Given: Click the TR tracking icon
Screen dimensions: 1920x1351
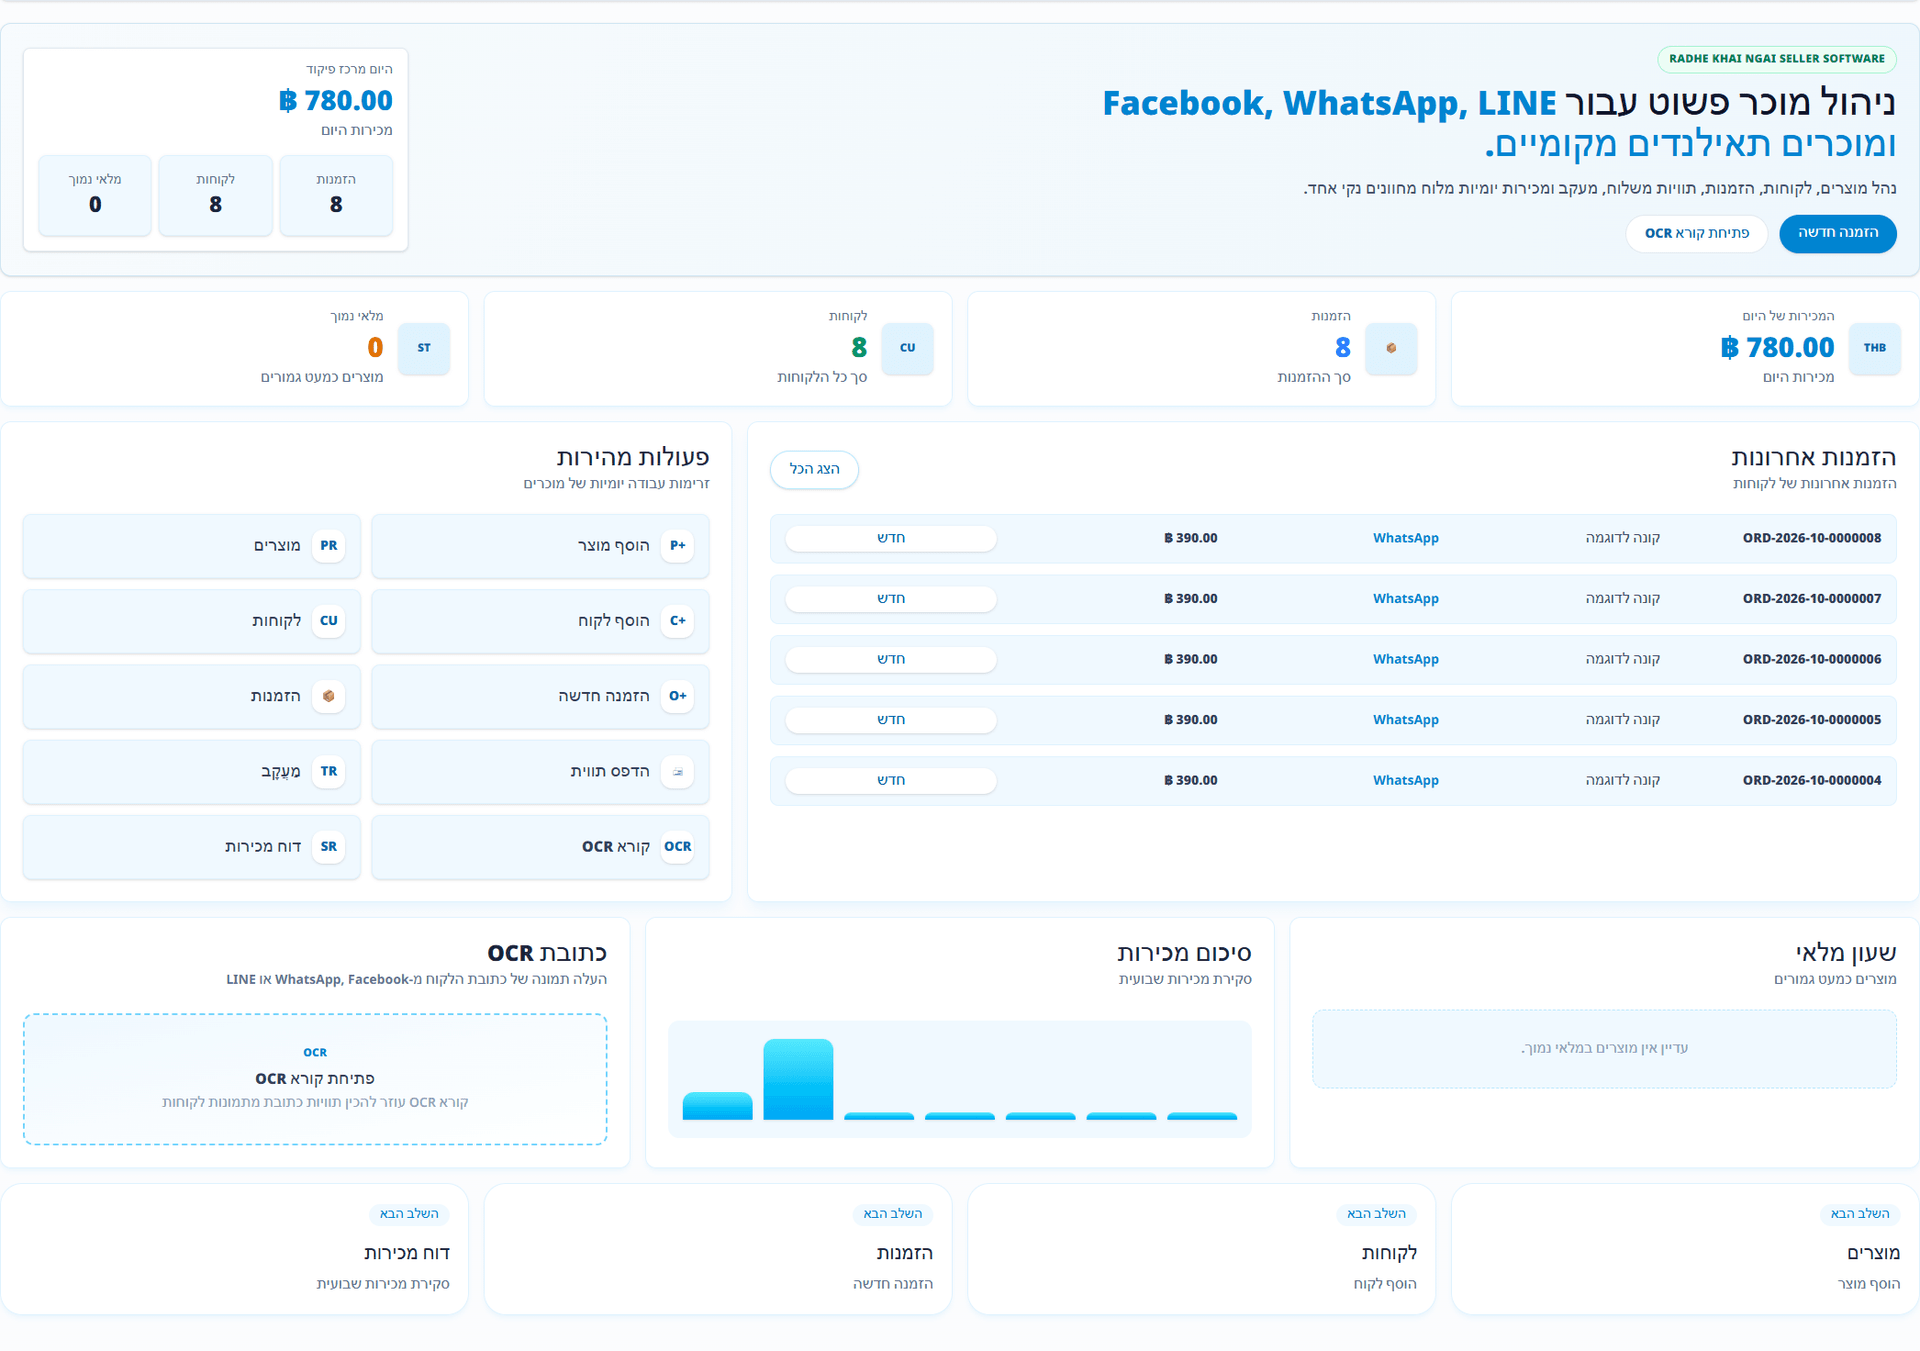Looking at the screenshot, I should click(328, 772).
